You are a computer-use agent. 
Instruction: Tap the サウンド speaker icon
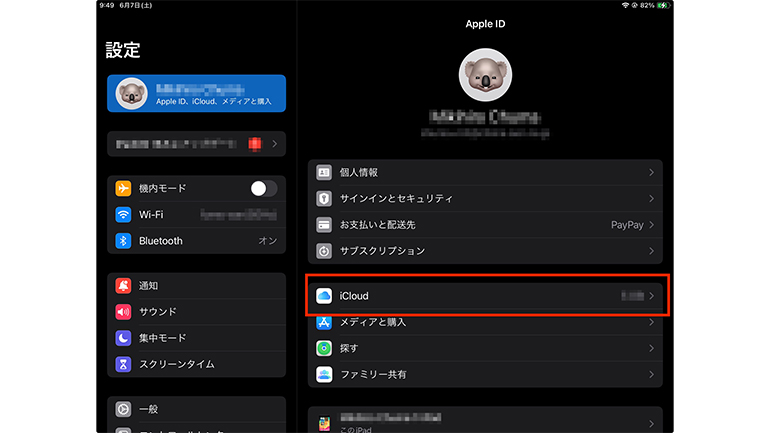click(x=123, y=311)
